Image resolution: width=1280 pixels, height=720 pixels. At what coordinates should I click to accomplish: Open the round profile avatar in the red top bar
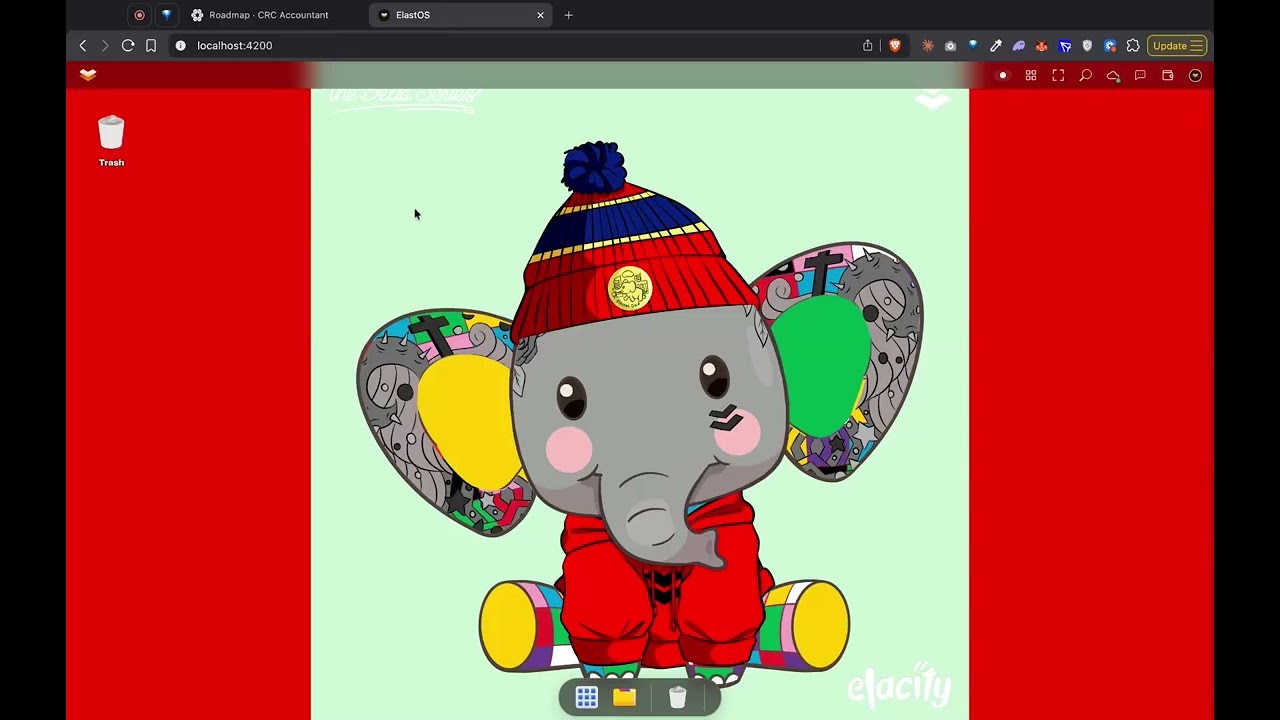pos(1195,76)
